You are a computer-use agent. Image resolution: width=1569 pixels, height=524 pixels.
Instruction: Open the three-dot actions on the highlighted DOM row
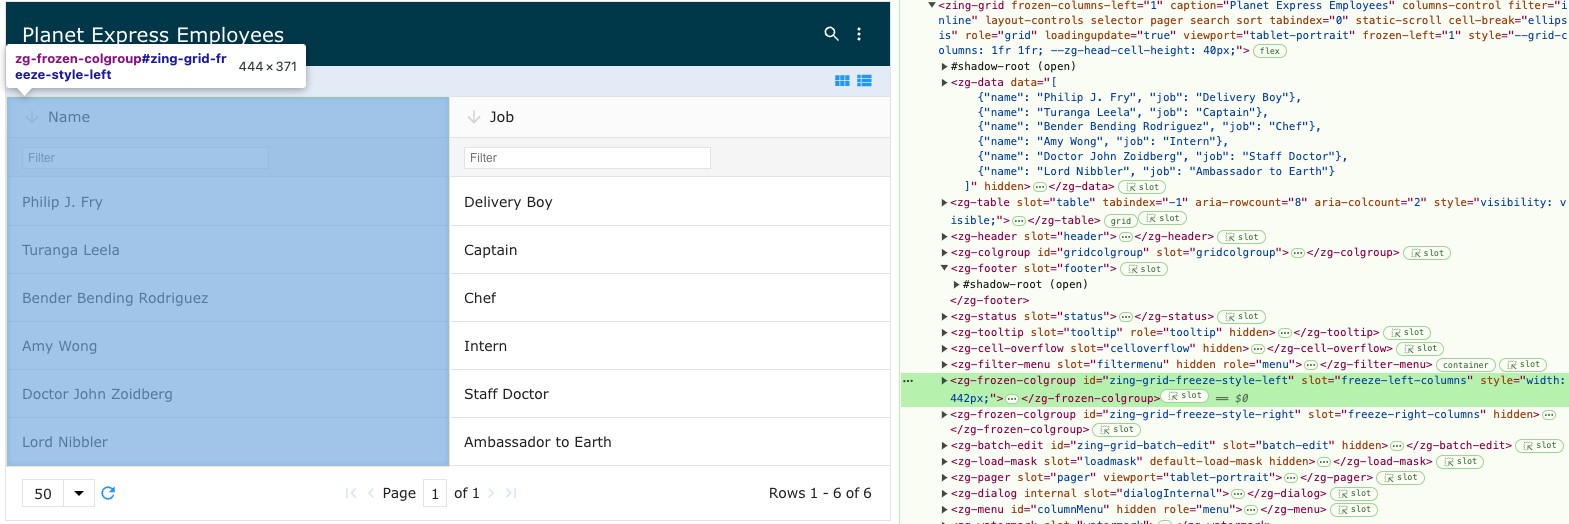(908, 381)
